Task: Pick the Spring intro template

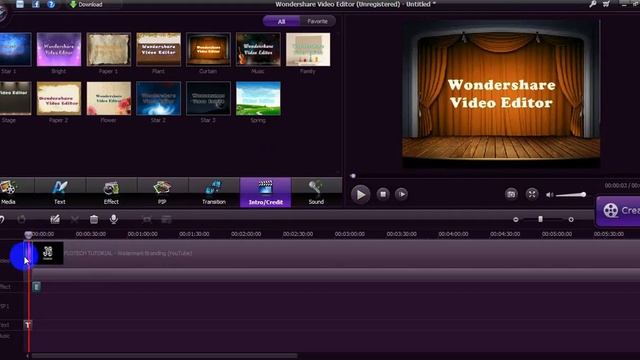Action: 258,98
